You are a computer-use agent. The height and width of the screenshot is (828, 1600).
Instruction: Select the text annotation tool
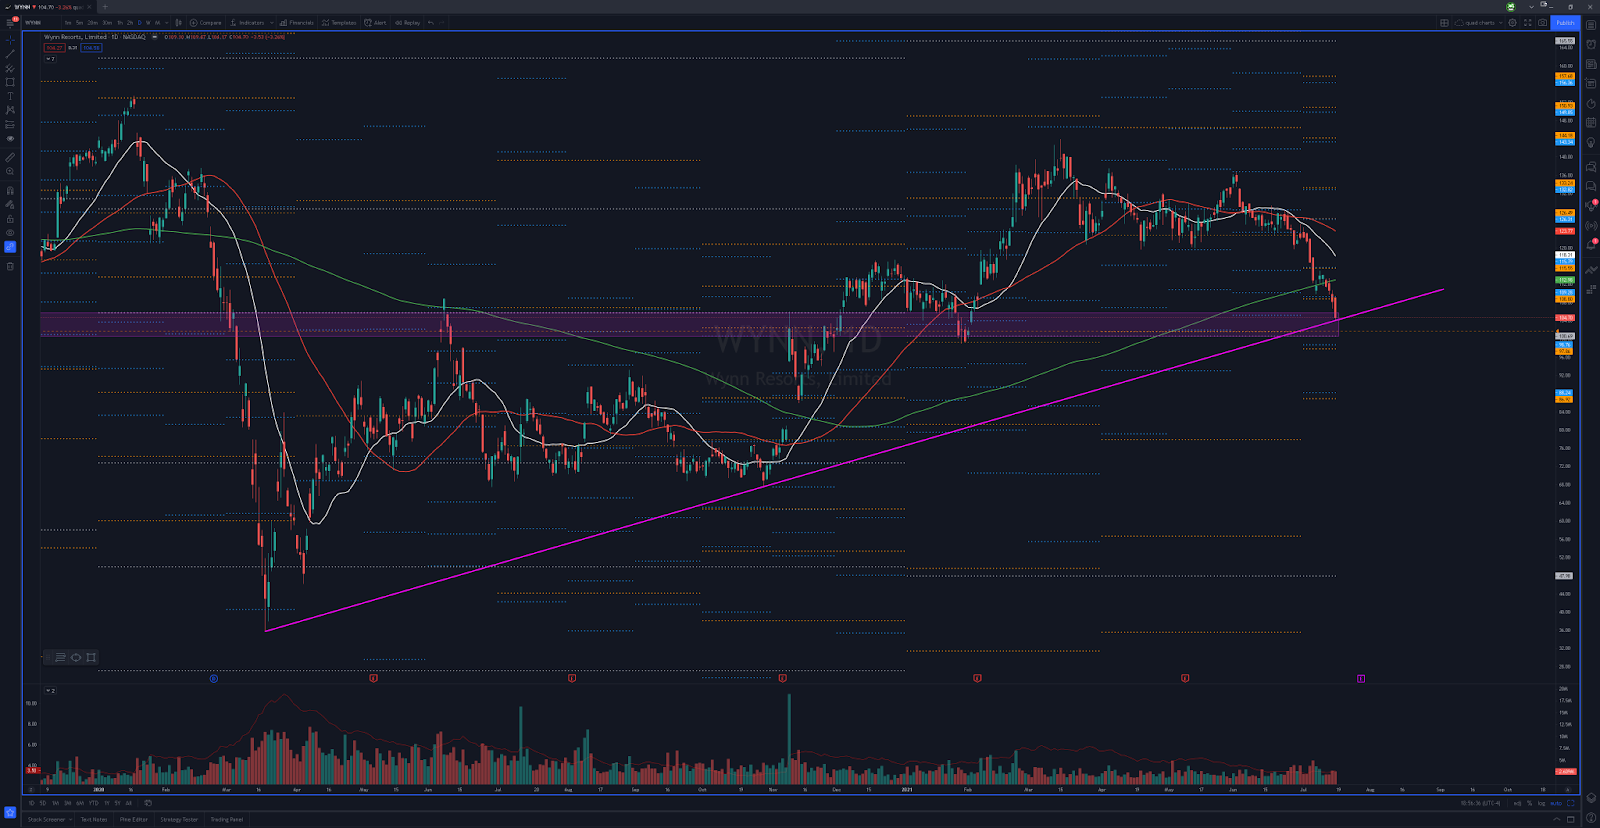[10, 96]
